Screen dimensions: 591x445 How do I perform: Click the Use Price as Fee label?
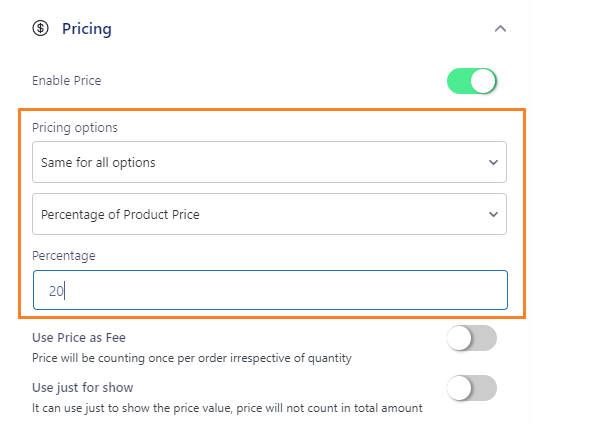79,338
